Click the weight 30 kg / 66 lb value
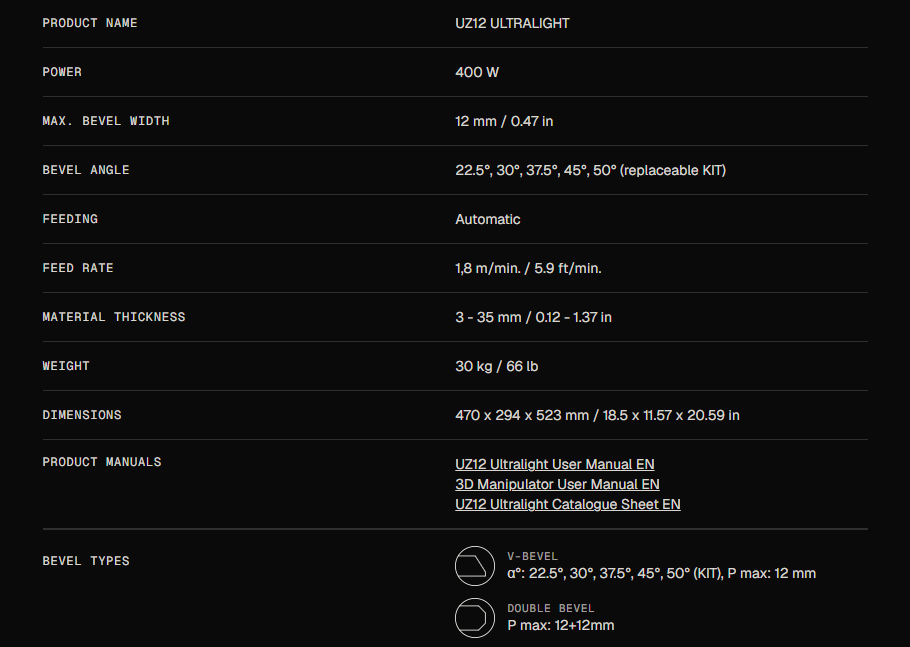The image size is (910, 647). [x=496, y=366]
